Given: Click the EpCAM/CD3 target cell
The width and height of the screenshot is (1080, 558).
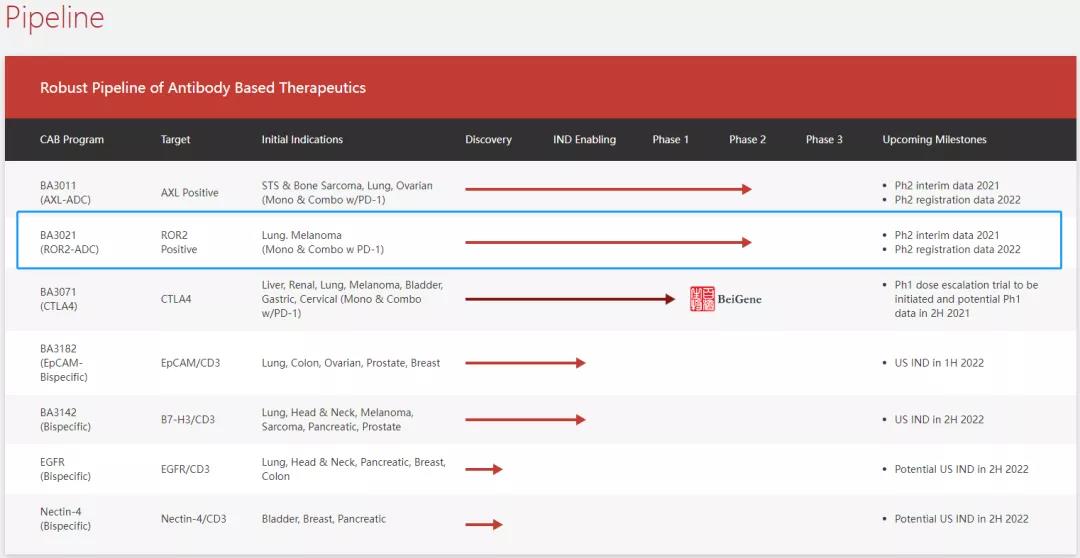Looking at the screenshot, I should click(x=191, y=363).
